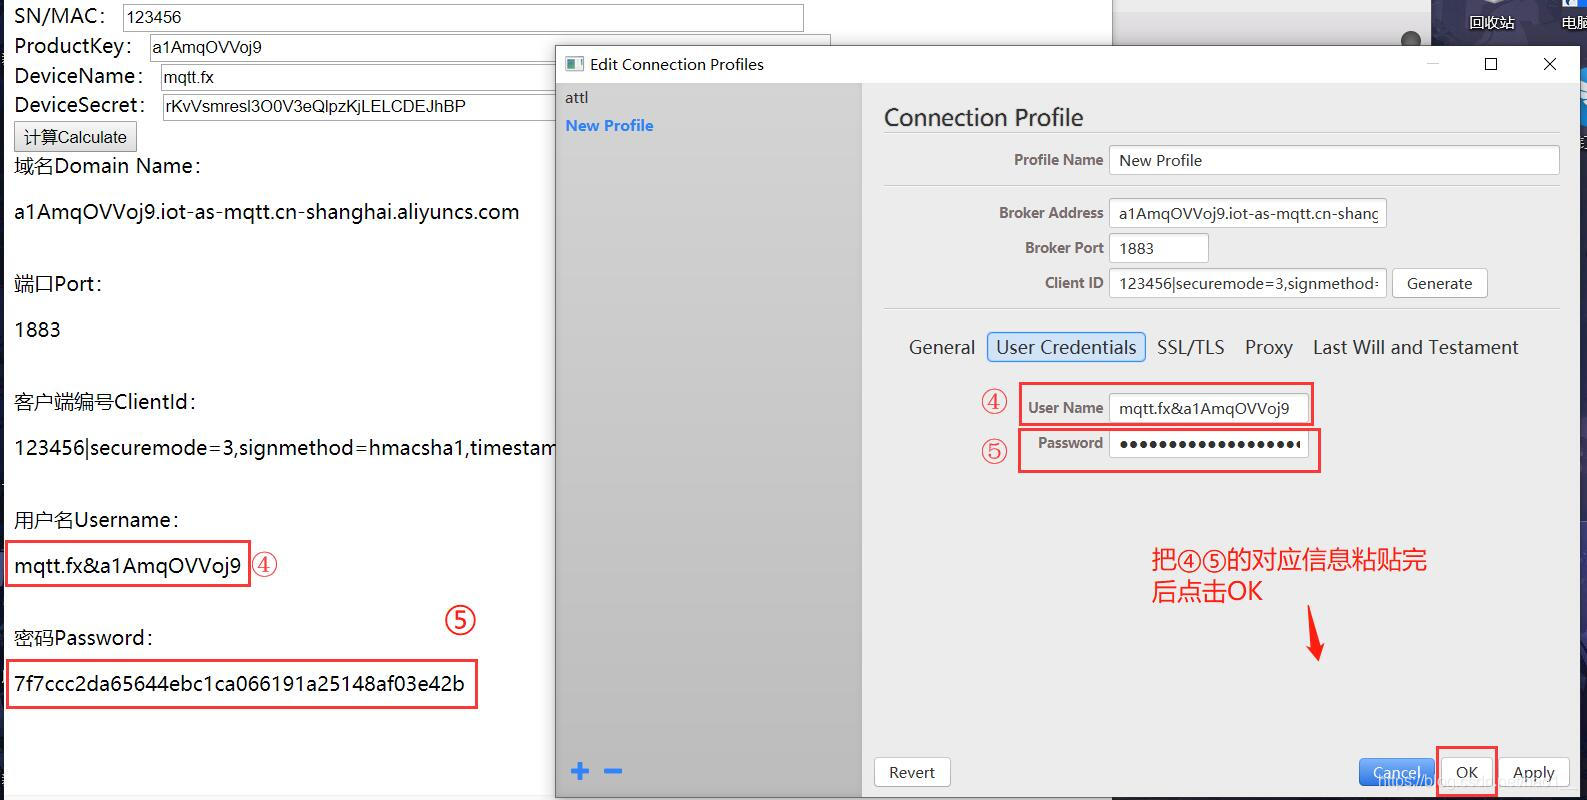
Task: Click the password hash 7f7ccc2da65644eb text
Action: coord(239,684)
